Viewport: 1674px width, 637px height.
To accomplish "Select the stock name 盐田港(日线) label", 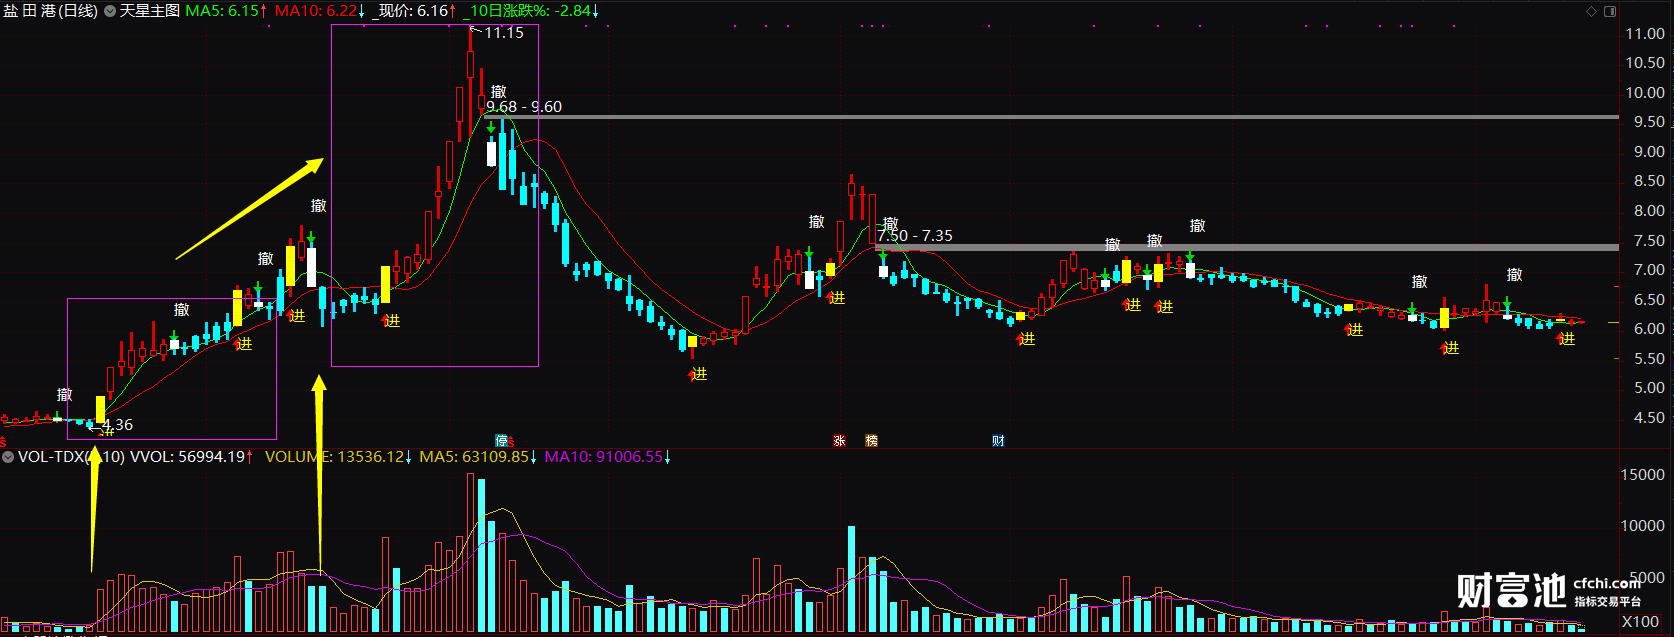I will click(50, 11).
